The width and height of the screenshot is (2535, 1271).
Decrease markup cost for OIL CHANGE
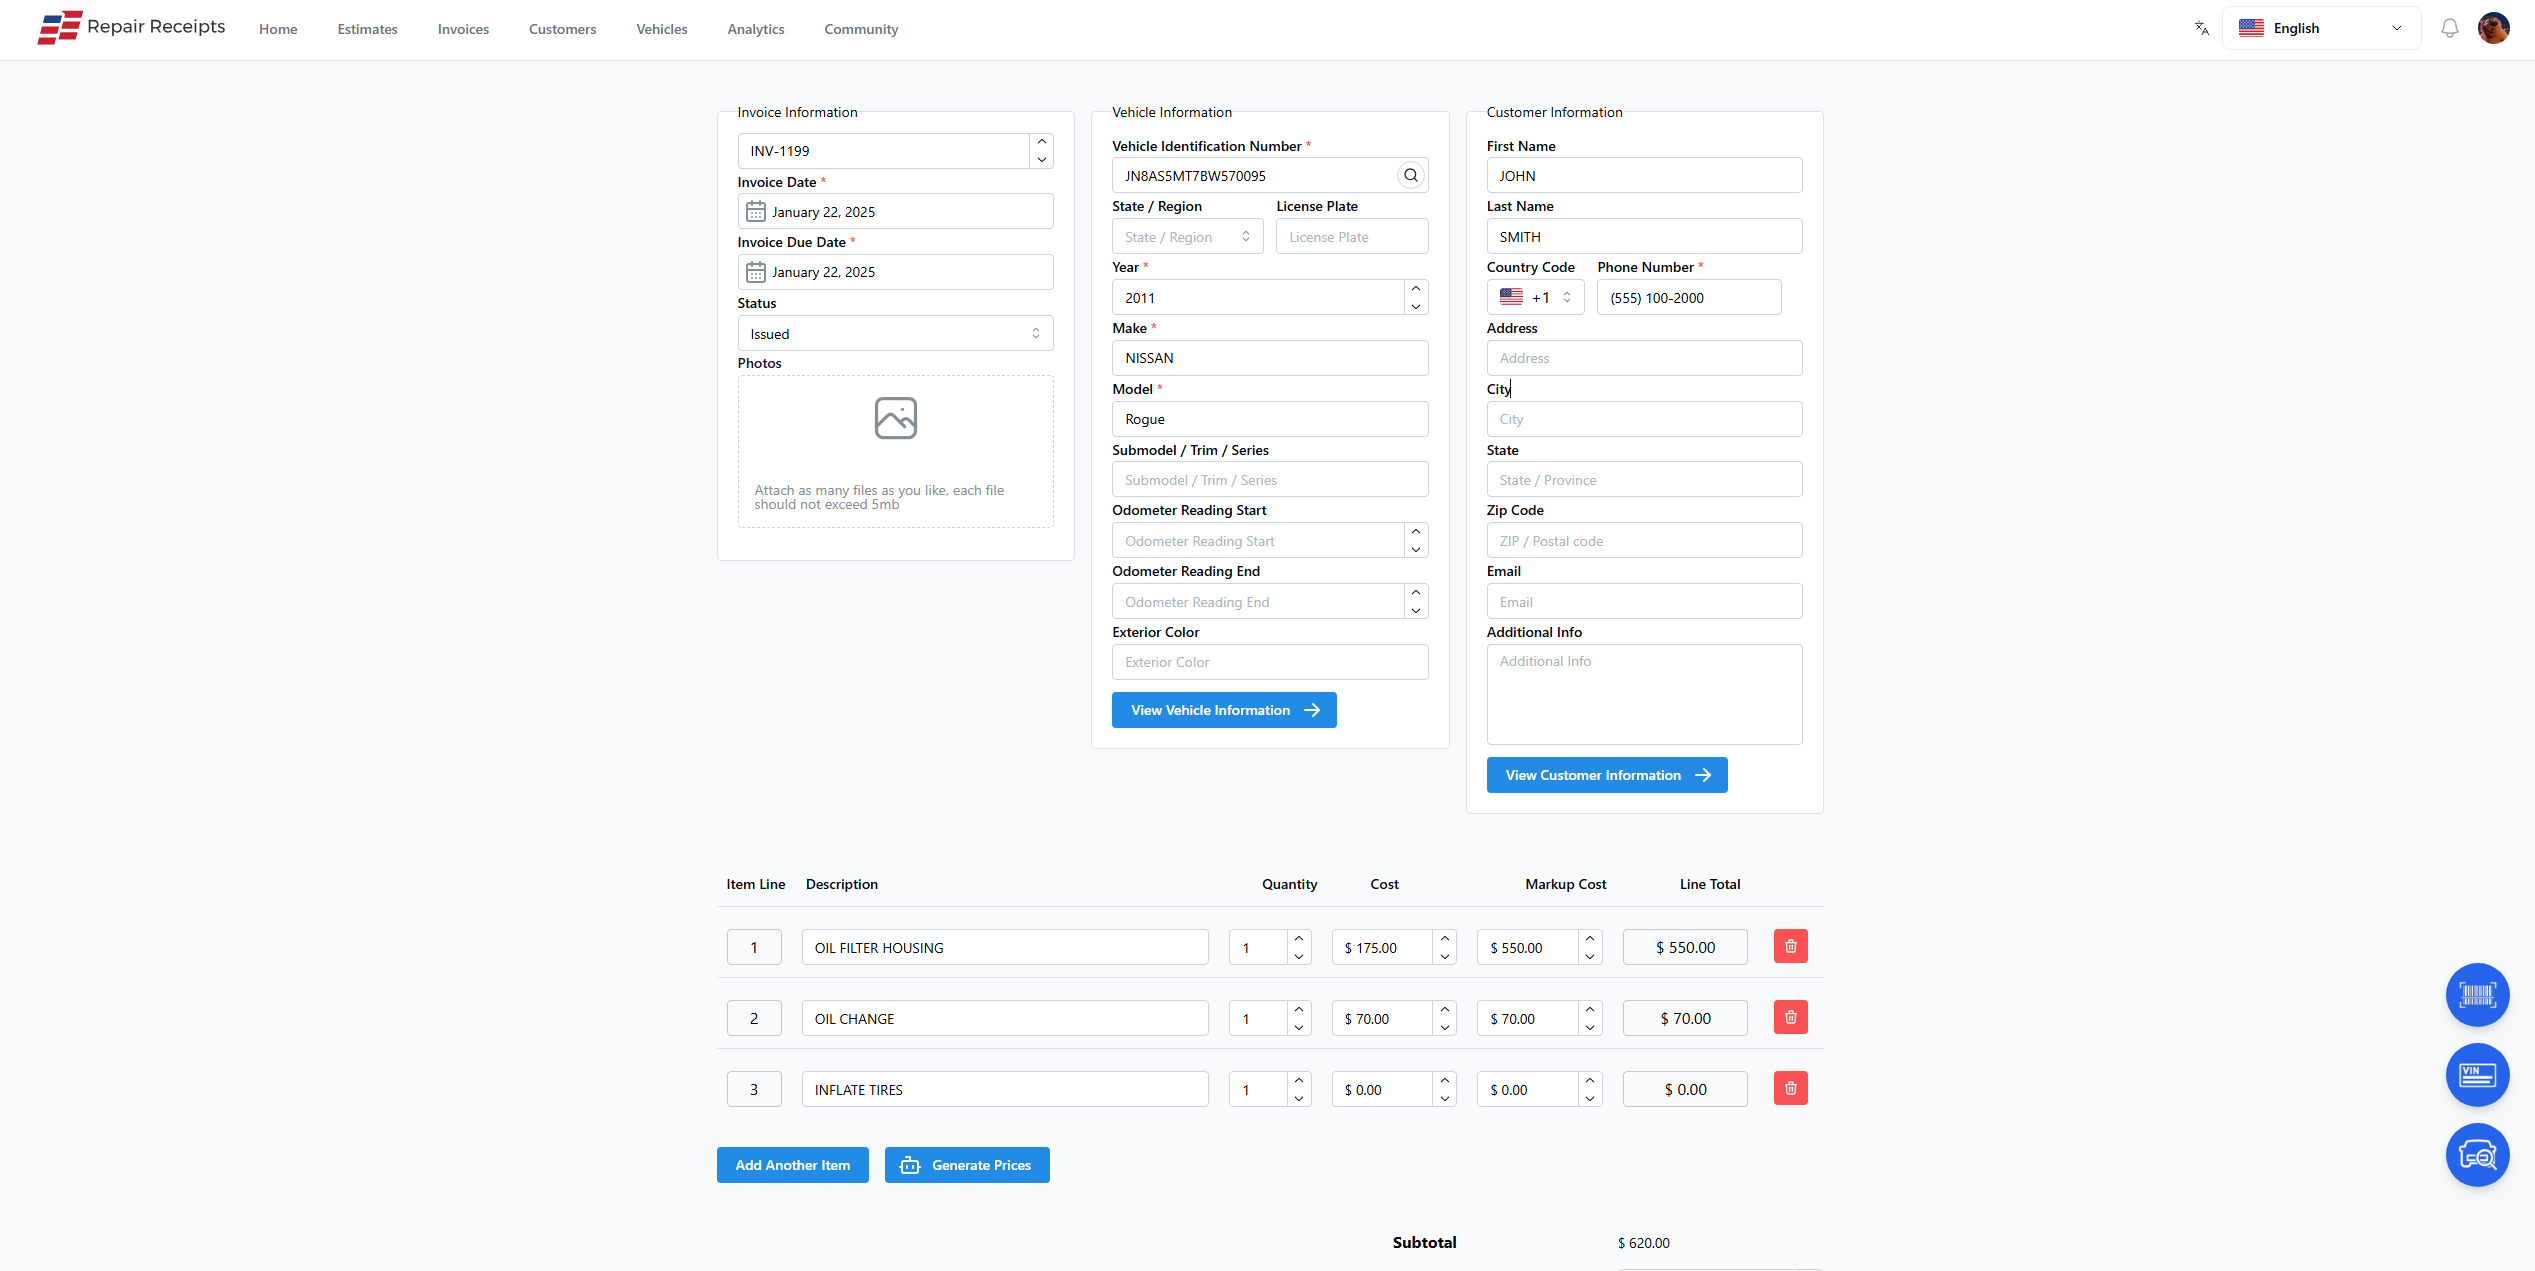[1590, 1027]
